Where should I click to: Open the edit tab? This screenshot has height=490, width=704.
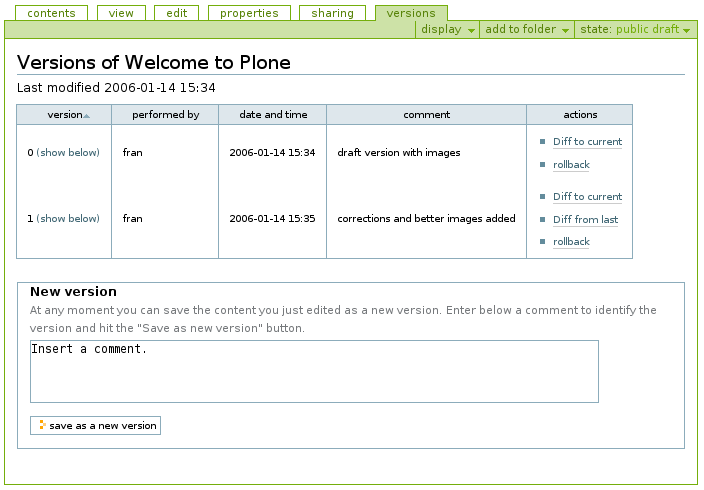click(x=176, y=13)
